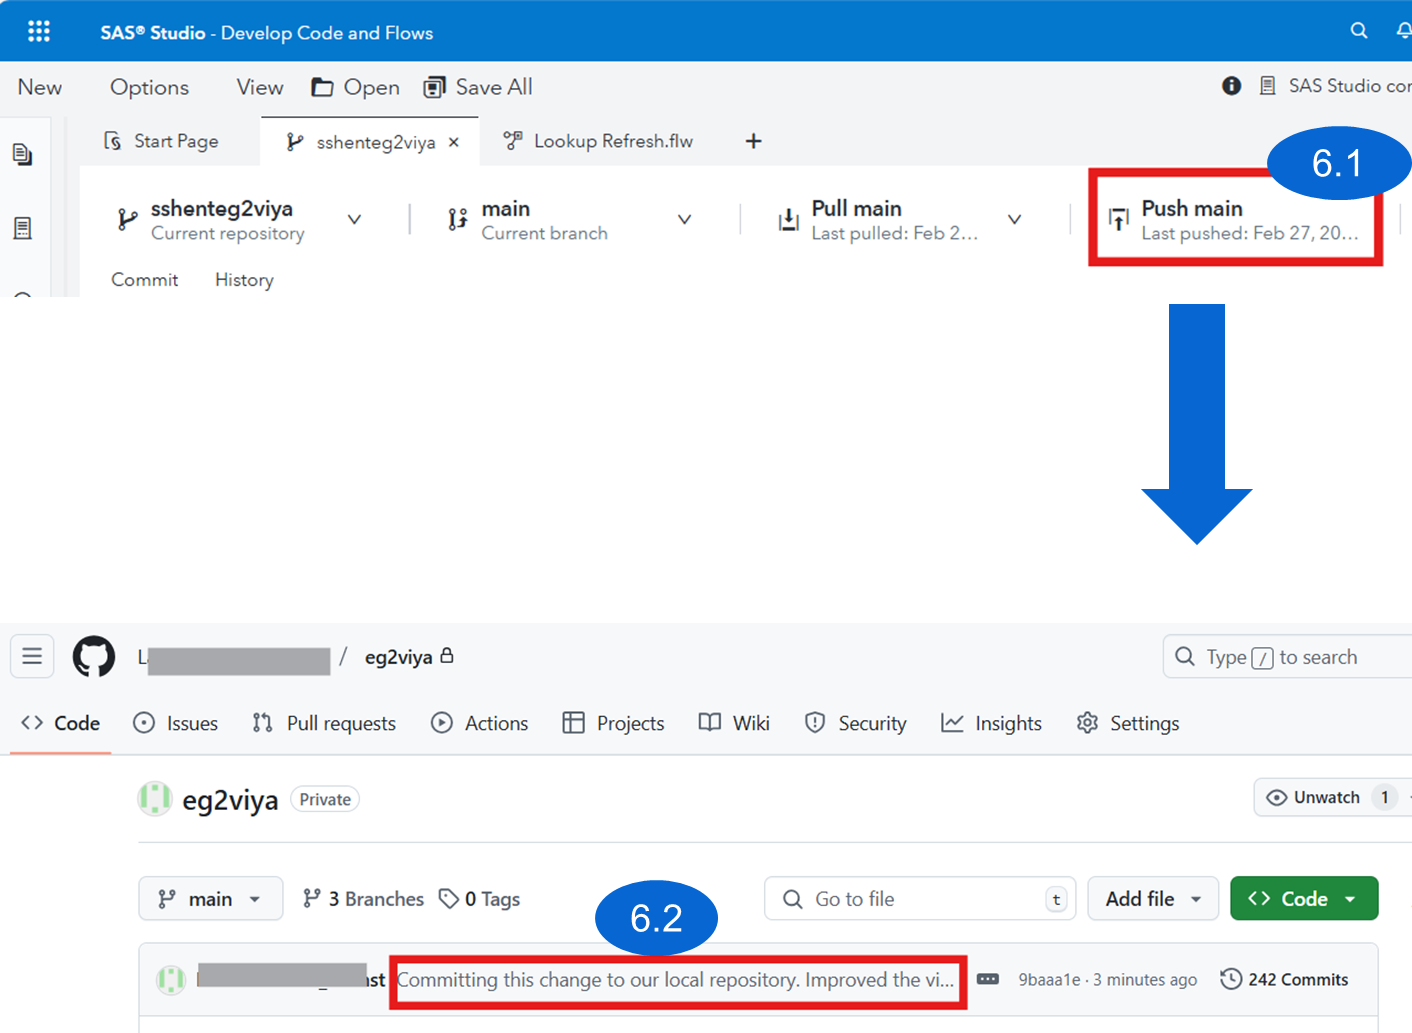Click the search magnifier in SAS Studio banner
Viewport: 1412px width, 1033px height.
point(1359,30)
